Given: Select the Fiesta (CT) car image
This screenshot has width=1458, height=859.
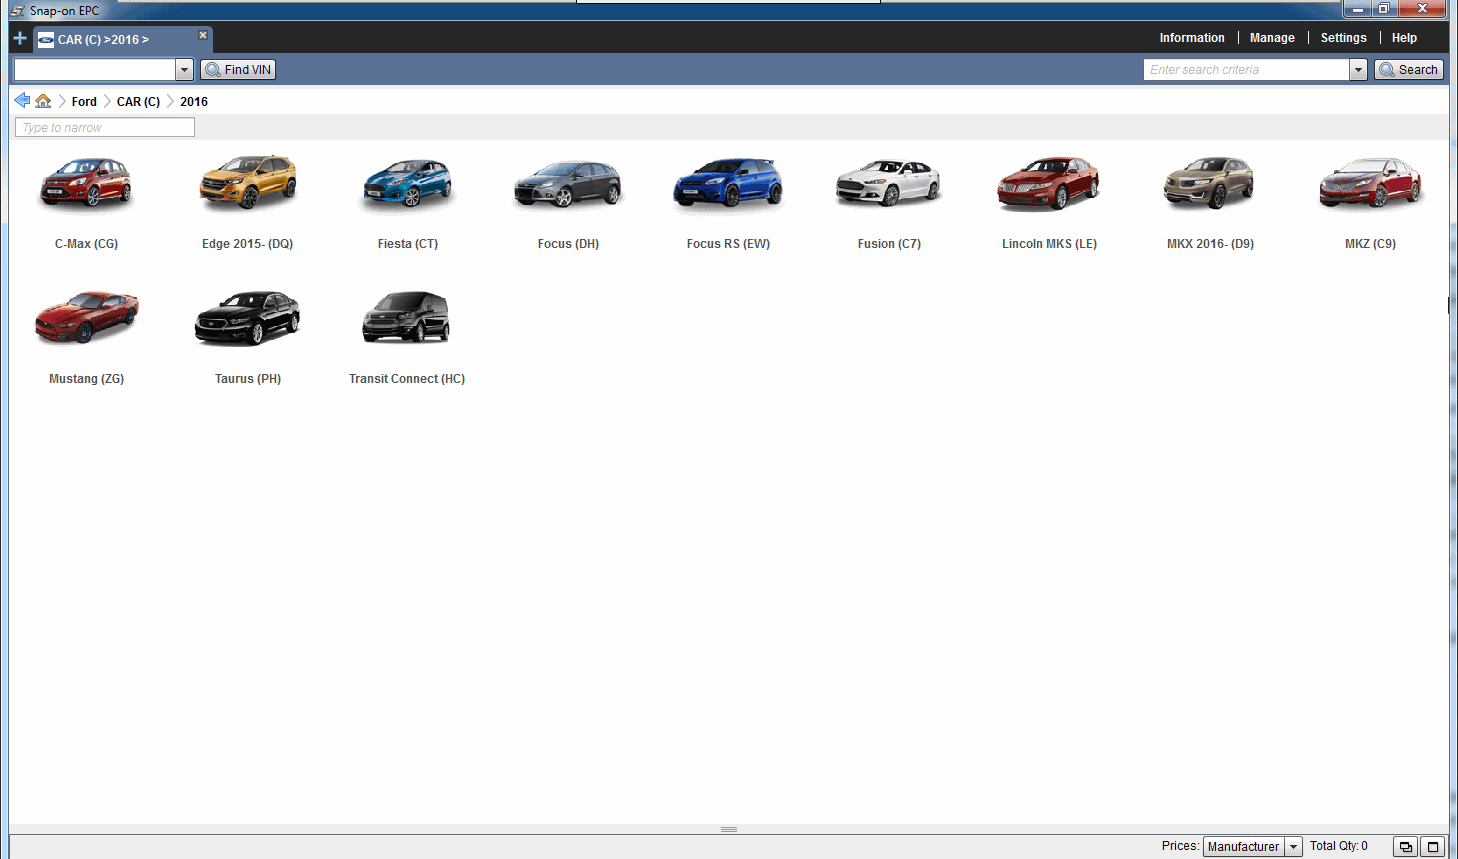Looking at the screenshot, I should [408, 185].
